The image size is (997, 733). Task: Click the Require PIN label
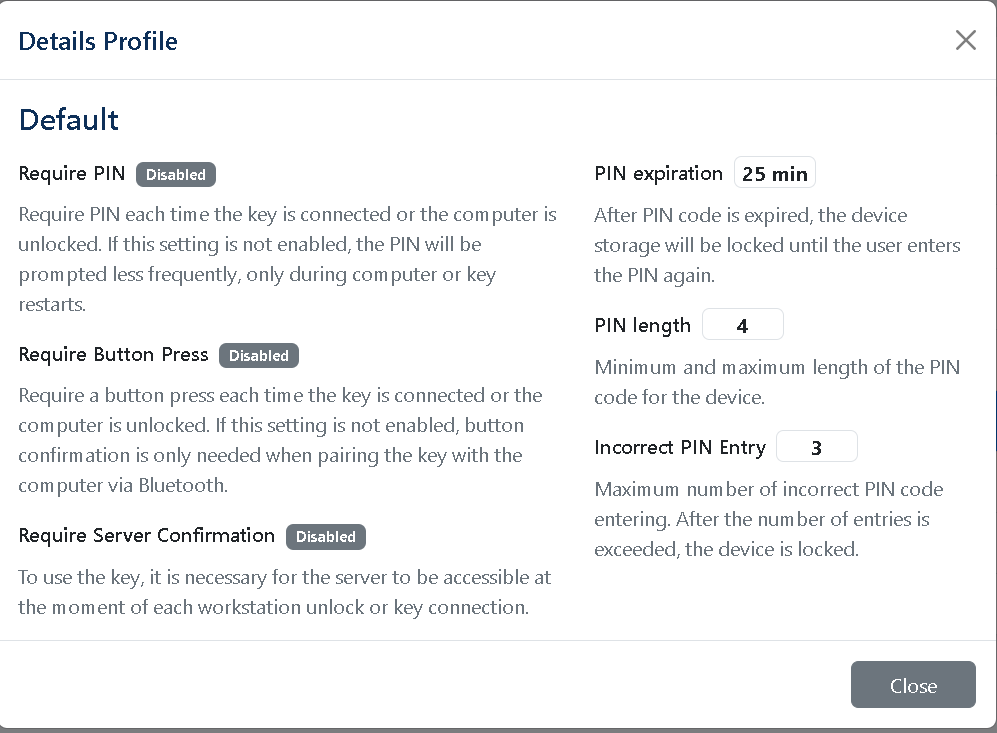[x=72, y=174]
